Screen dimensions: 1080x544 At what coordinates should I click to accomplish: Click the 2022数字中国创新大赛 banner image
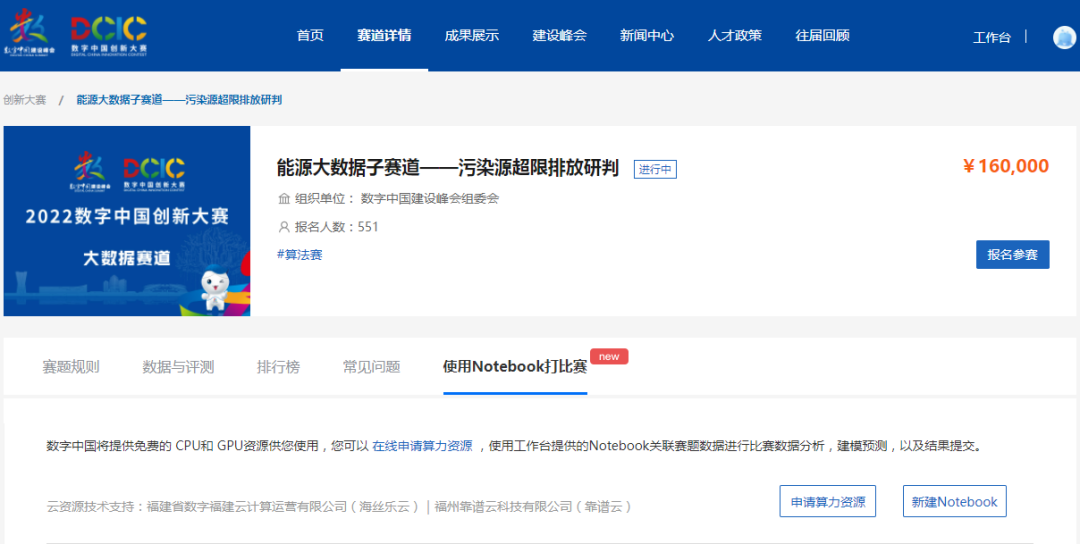(x=127, y=221)
